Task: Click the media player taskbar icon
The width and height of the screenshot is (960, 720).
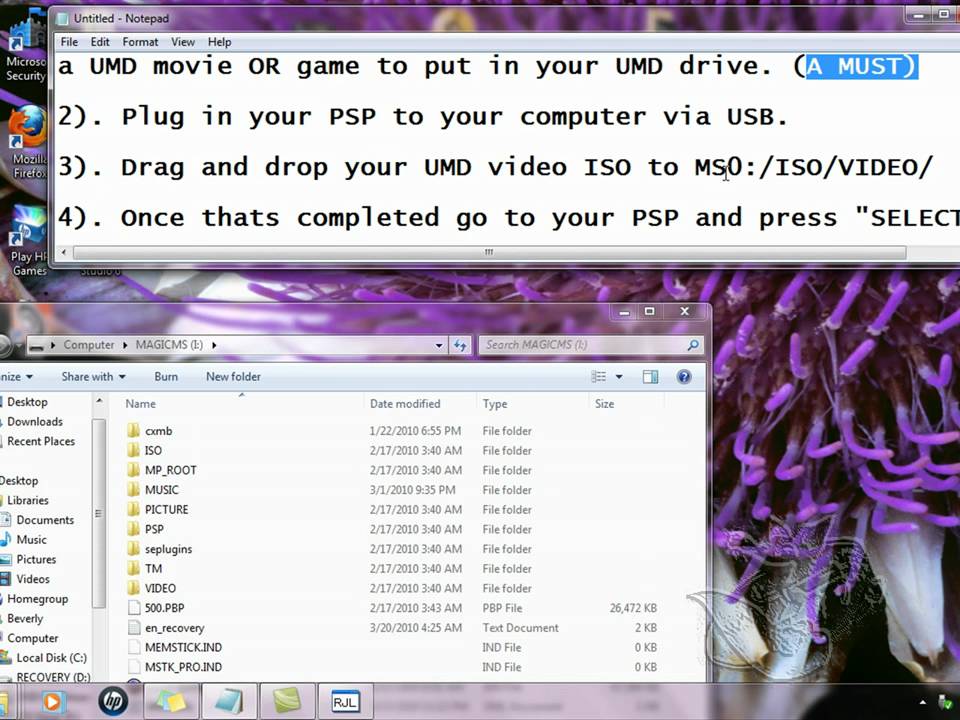Action: [53, 702]
